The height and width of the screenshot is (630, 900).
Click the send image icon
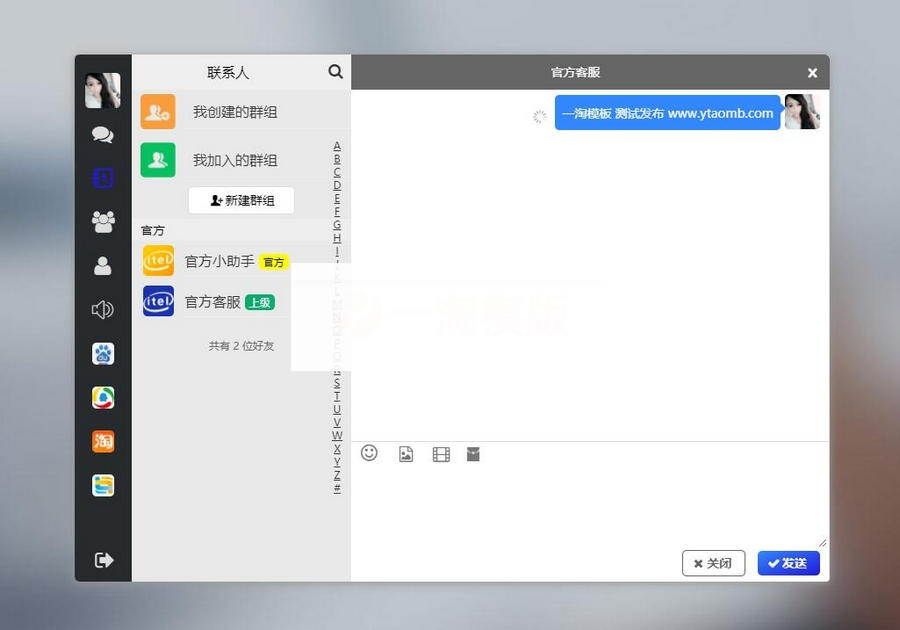coord(405,454)
